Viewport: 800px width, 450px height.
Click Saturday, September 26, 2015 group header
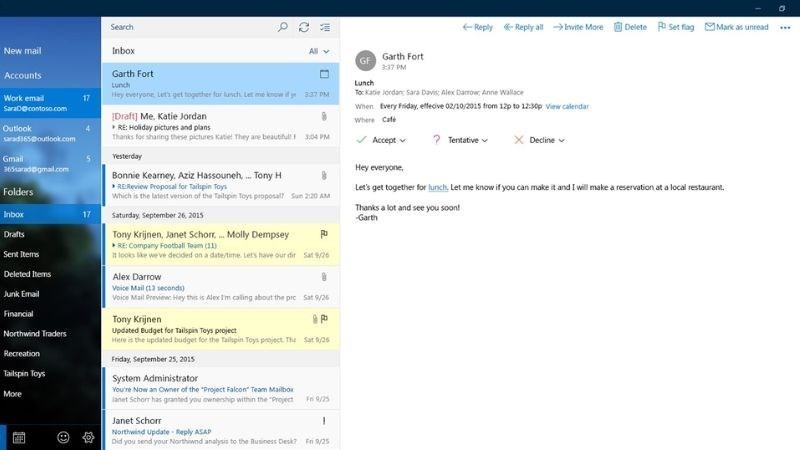coord(220,215)
